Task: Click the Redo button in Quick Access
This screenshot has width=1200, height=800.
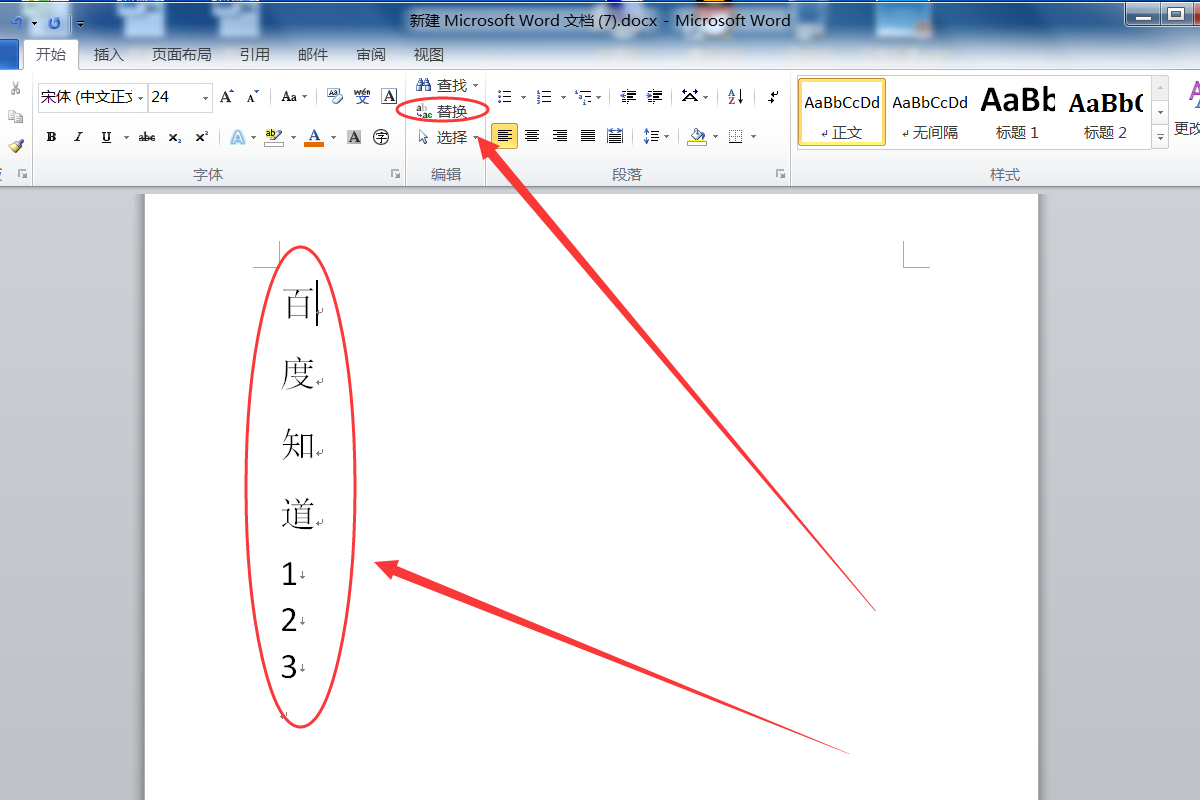Action: point(54,22)
